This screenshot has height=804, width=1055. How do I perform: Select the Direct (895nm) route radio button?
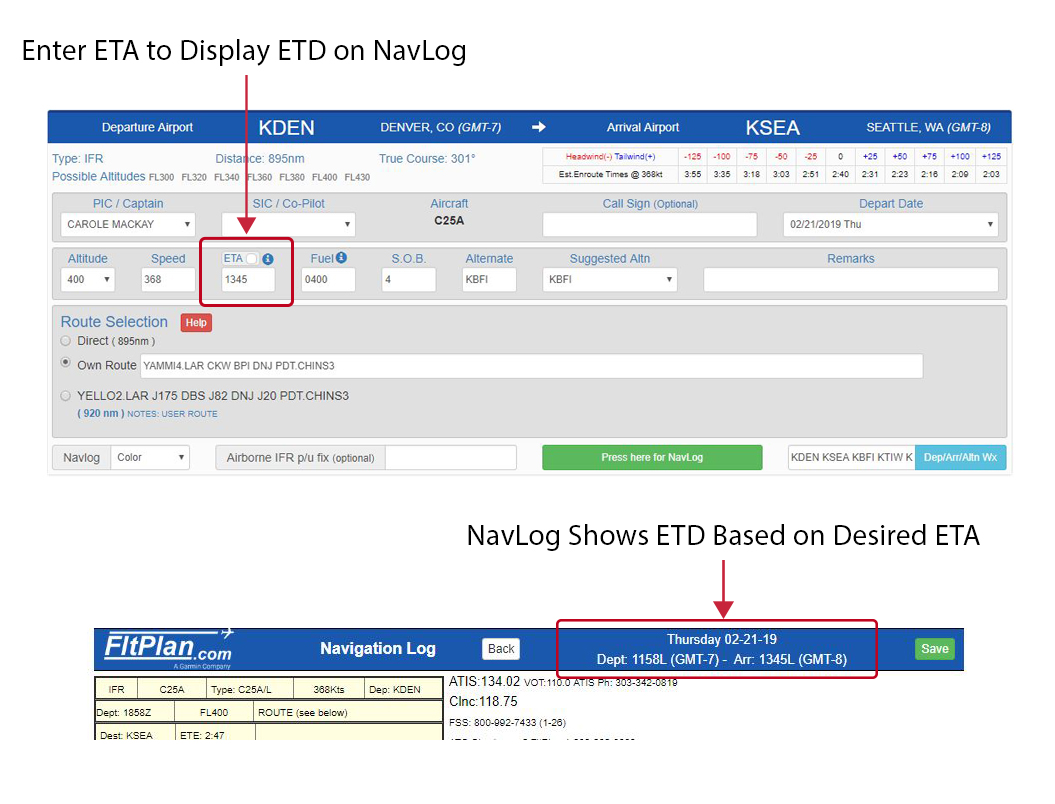[x=65, y=341]
